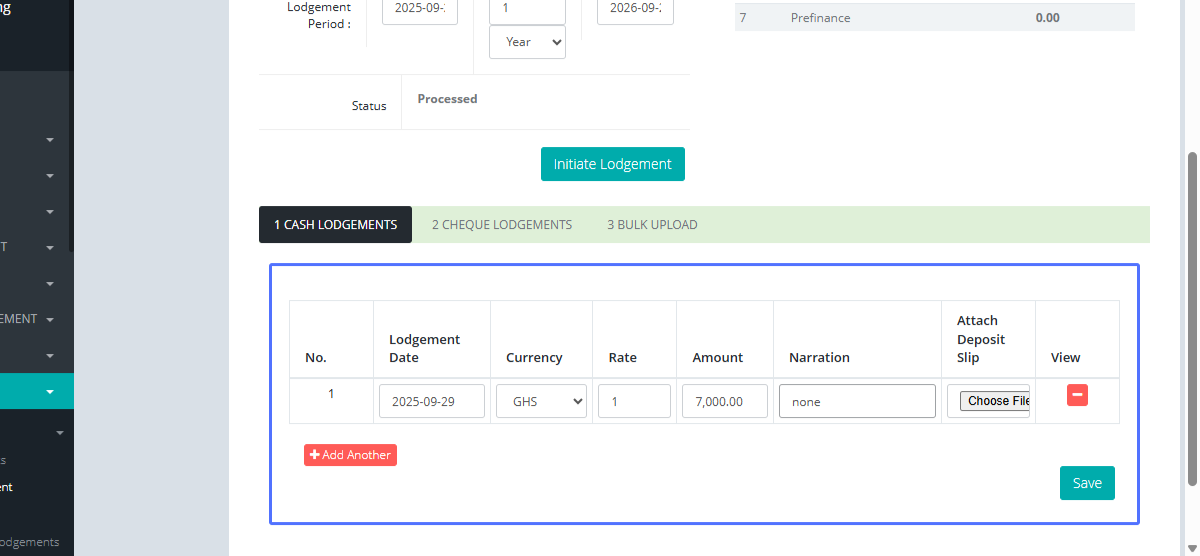Screen dimensions: 1200x556
Task: Select the Cash Lodgements tab
Action: click(335, 225)
